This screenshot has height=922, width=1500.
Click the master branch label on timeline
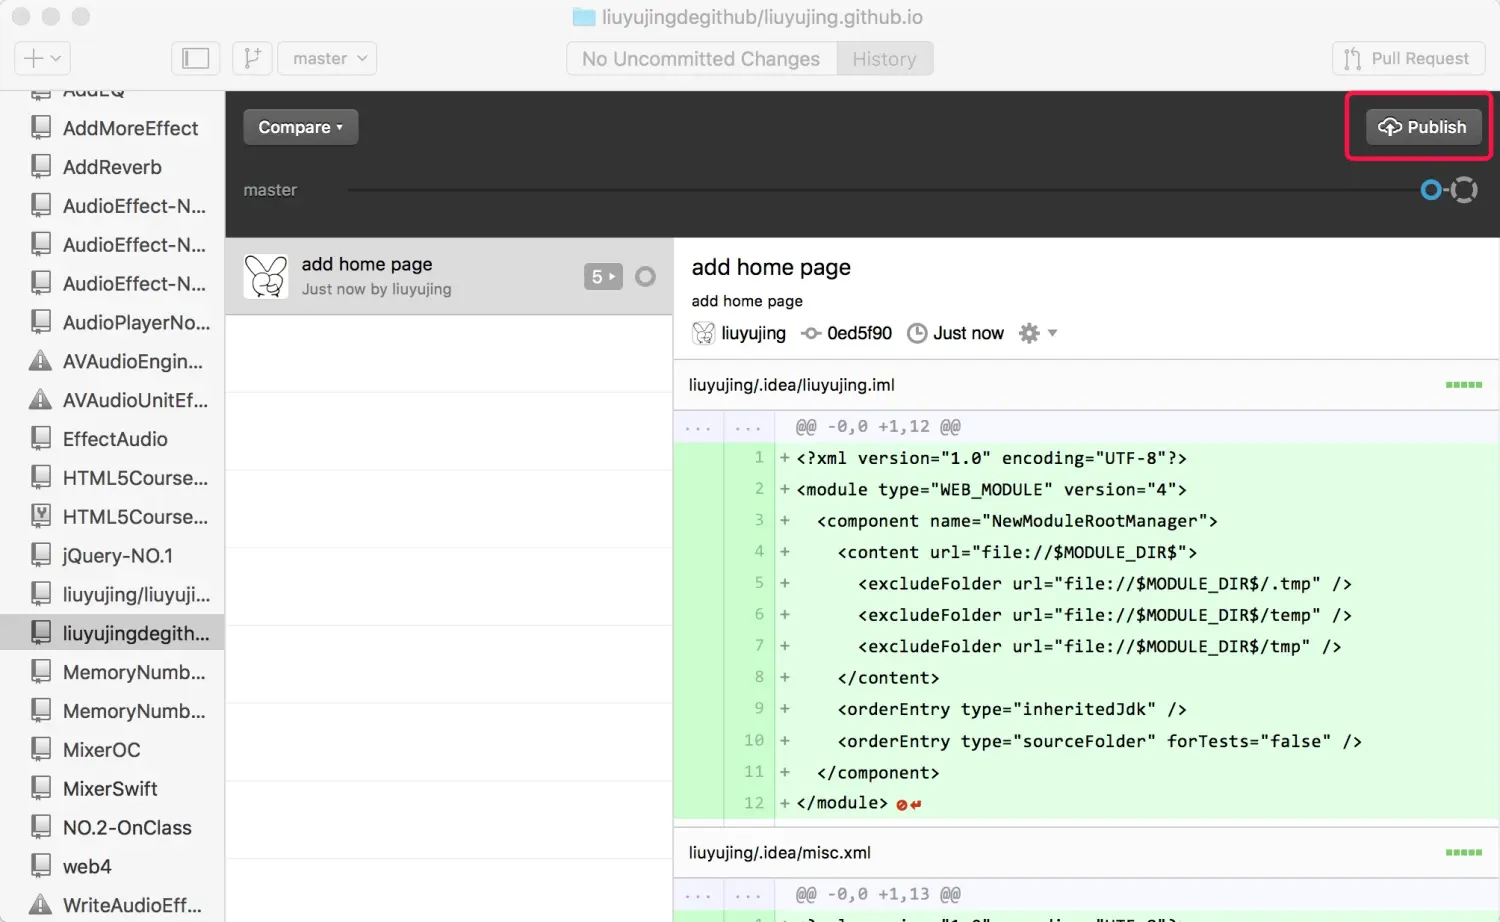click(270, 190)
